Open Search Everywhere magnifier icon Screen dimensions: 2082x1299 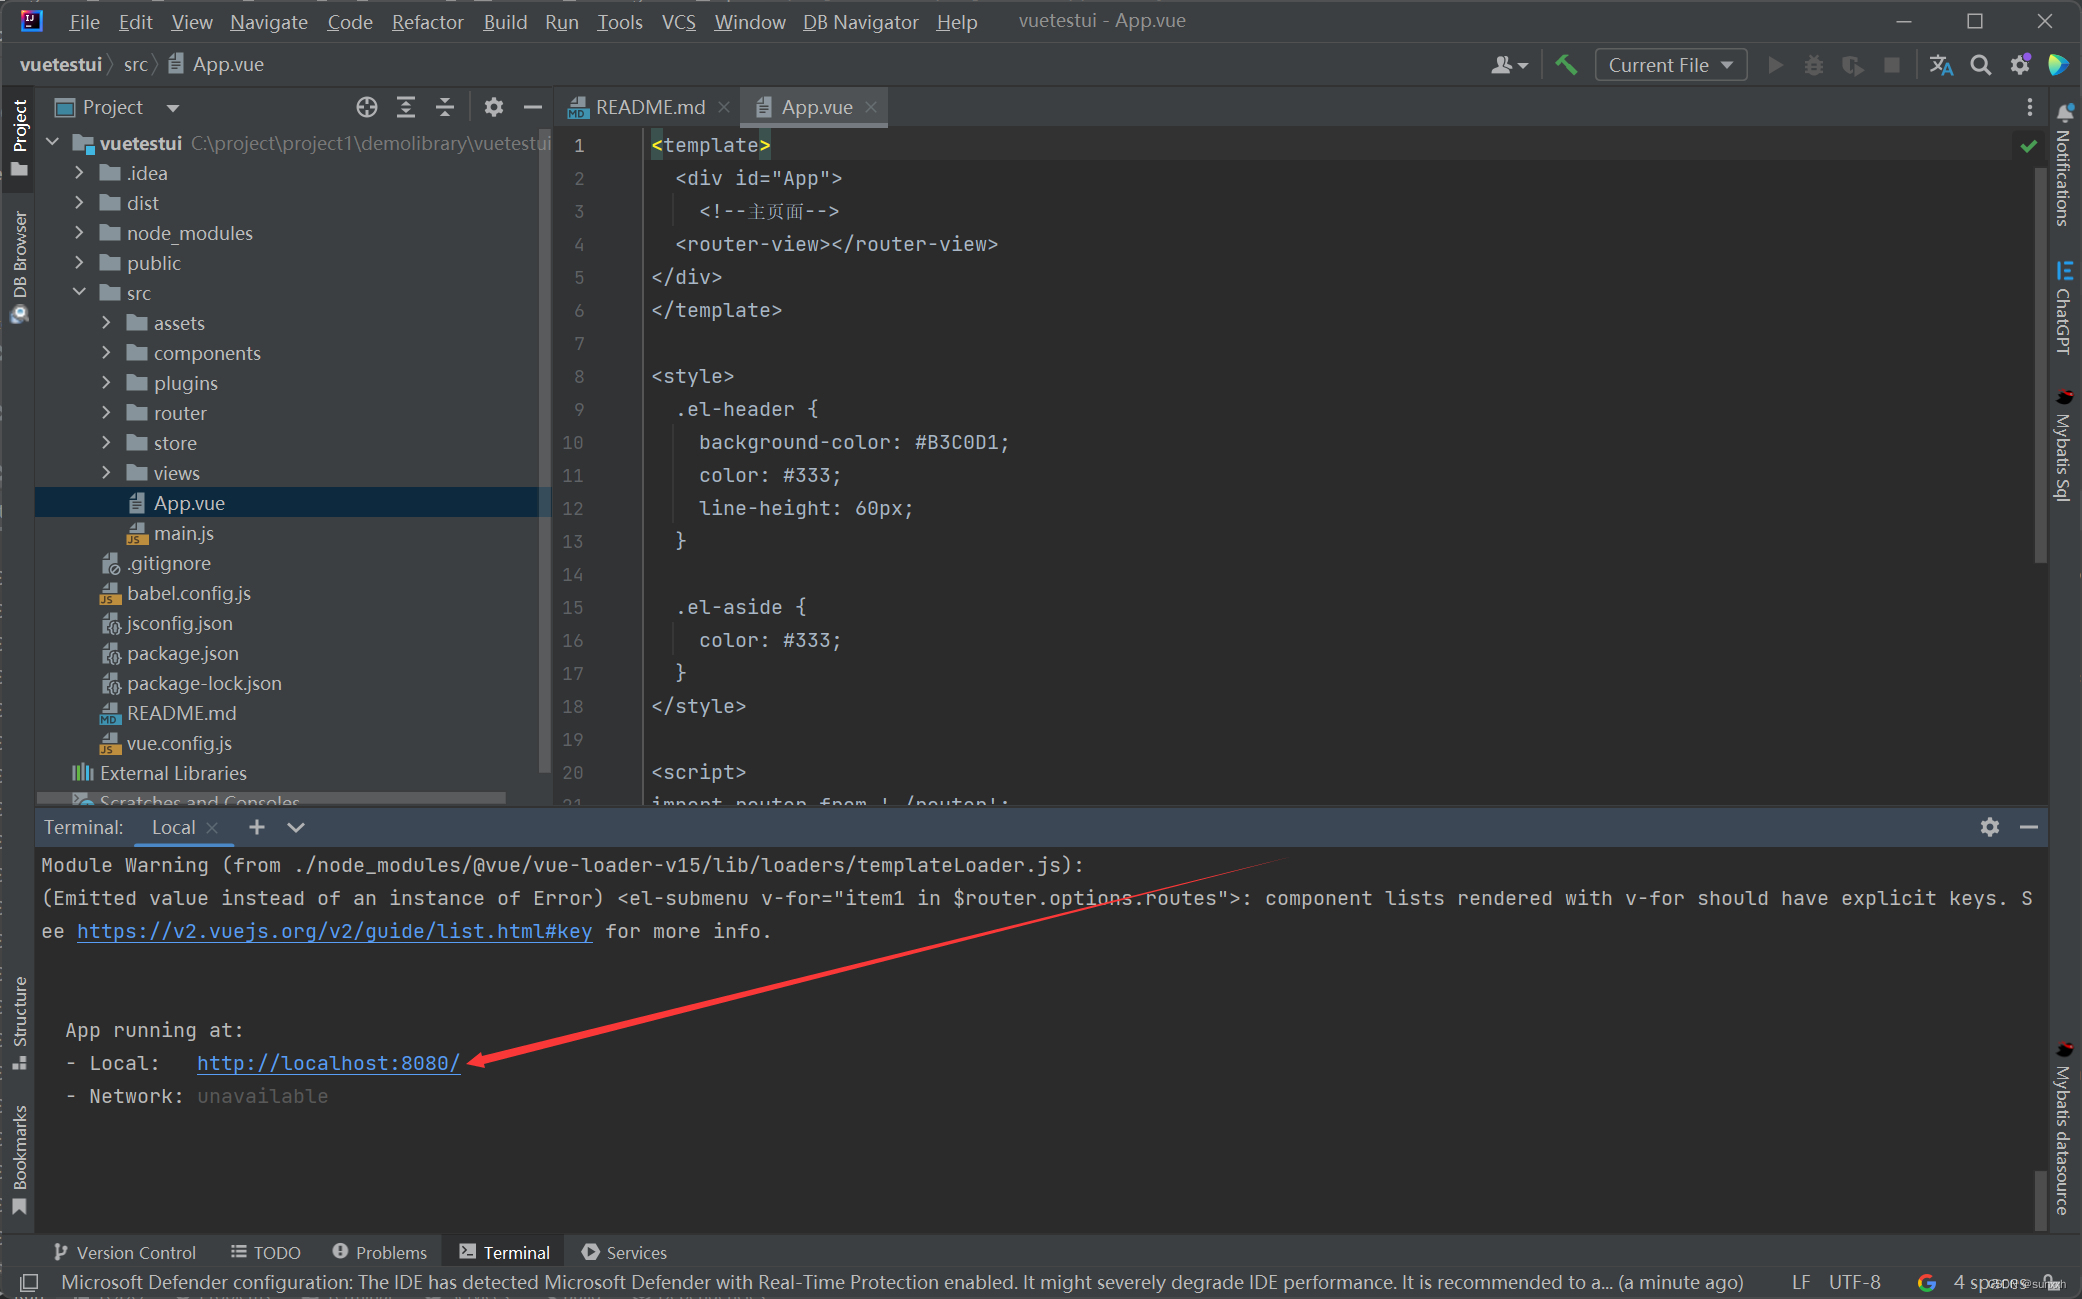point(1980,65)
